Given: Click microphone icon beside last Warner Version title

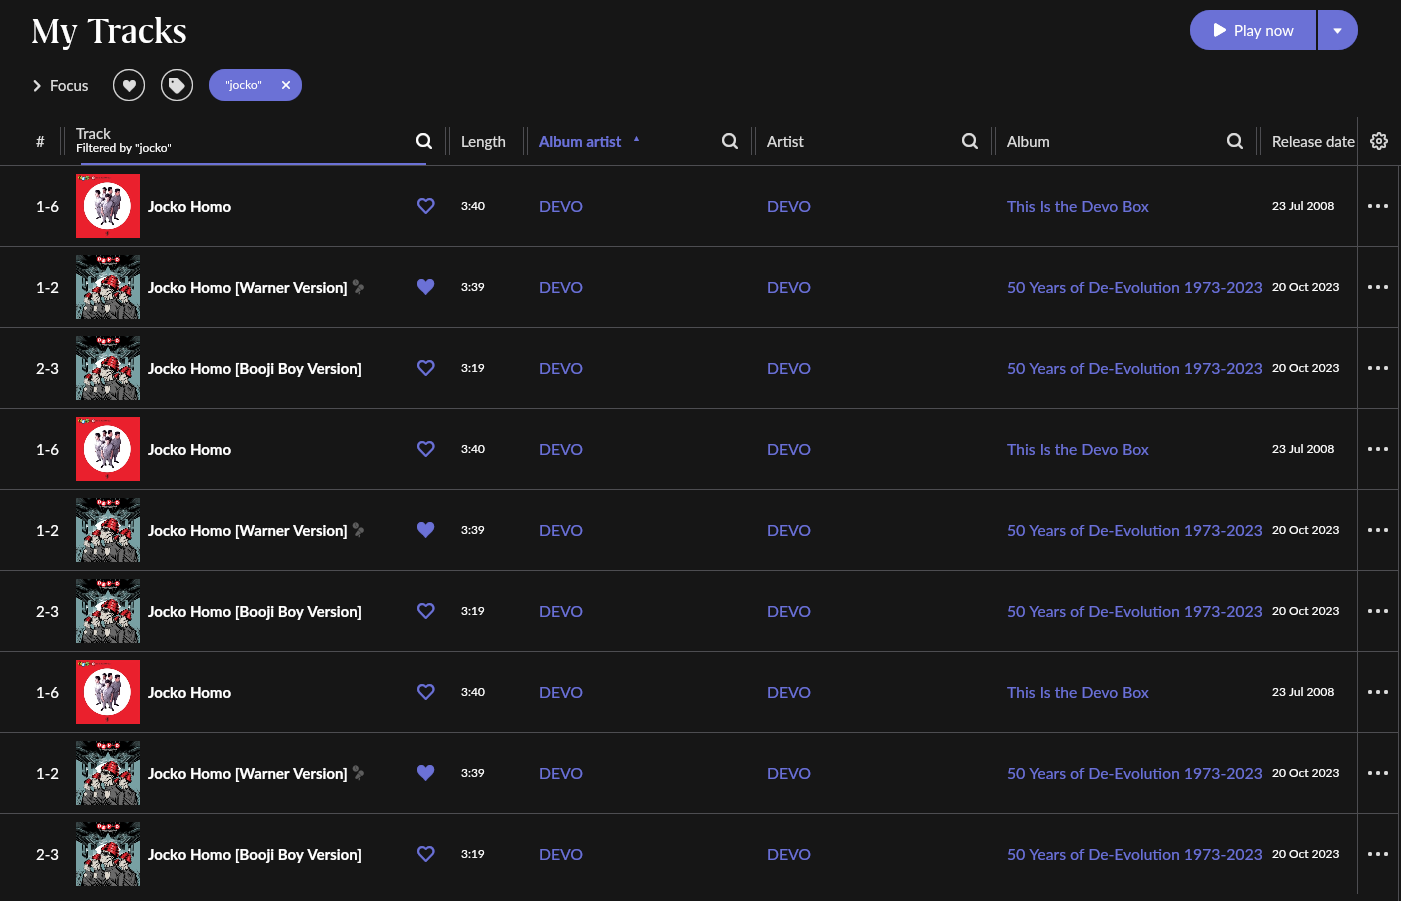Looking at the screenshot, I should coord(358,773).
